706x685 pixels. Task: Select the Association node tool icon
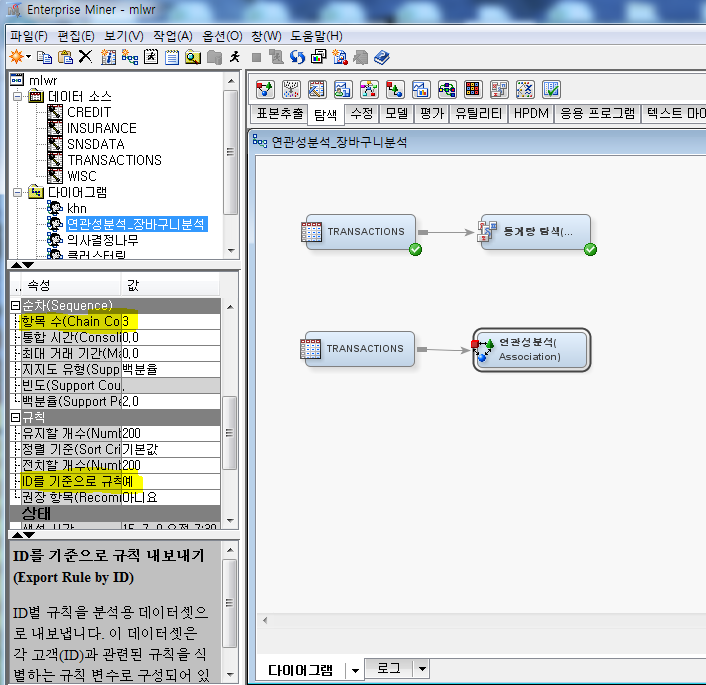(x=265, y=89)
